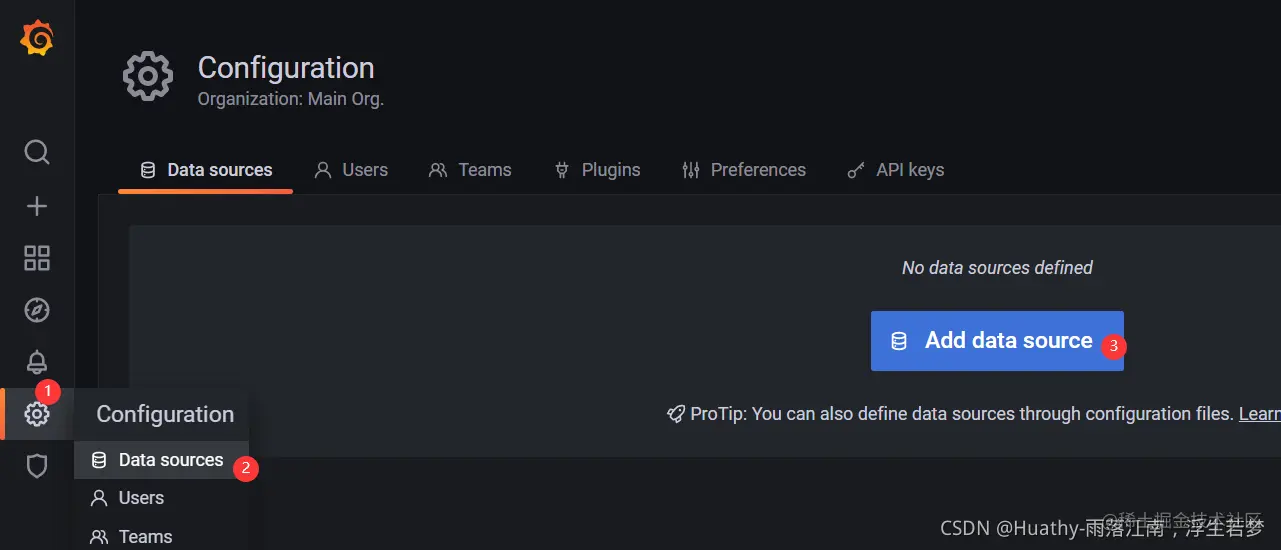Open the search magnifier in sidebar
Viewport: 1281px width, 550px height.
(37, 152)
